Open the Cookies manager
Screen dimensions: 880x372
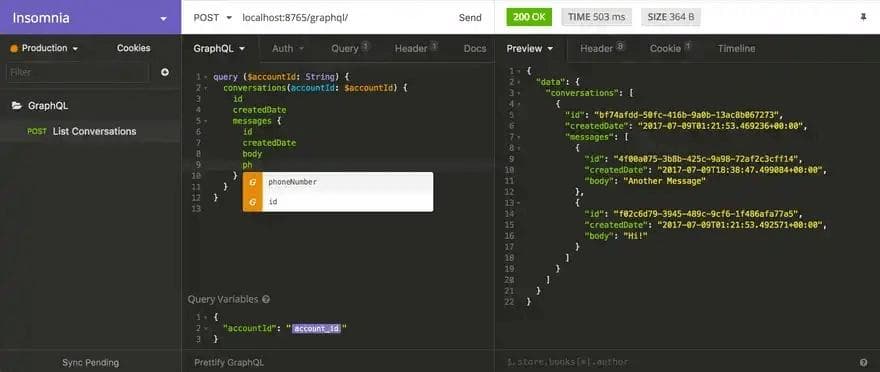tap(134, 48)
